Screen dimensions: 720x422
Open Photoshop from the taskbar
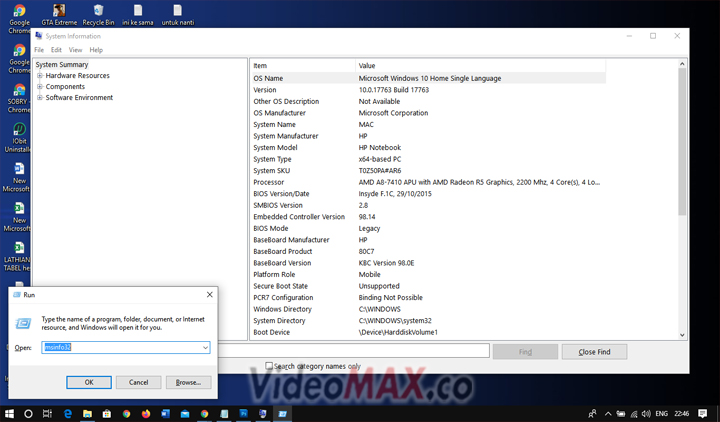tap(243, 414)
